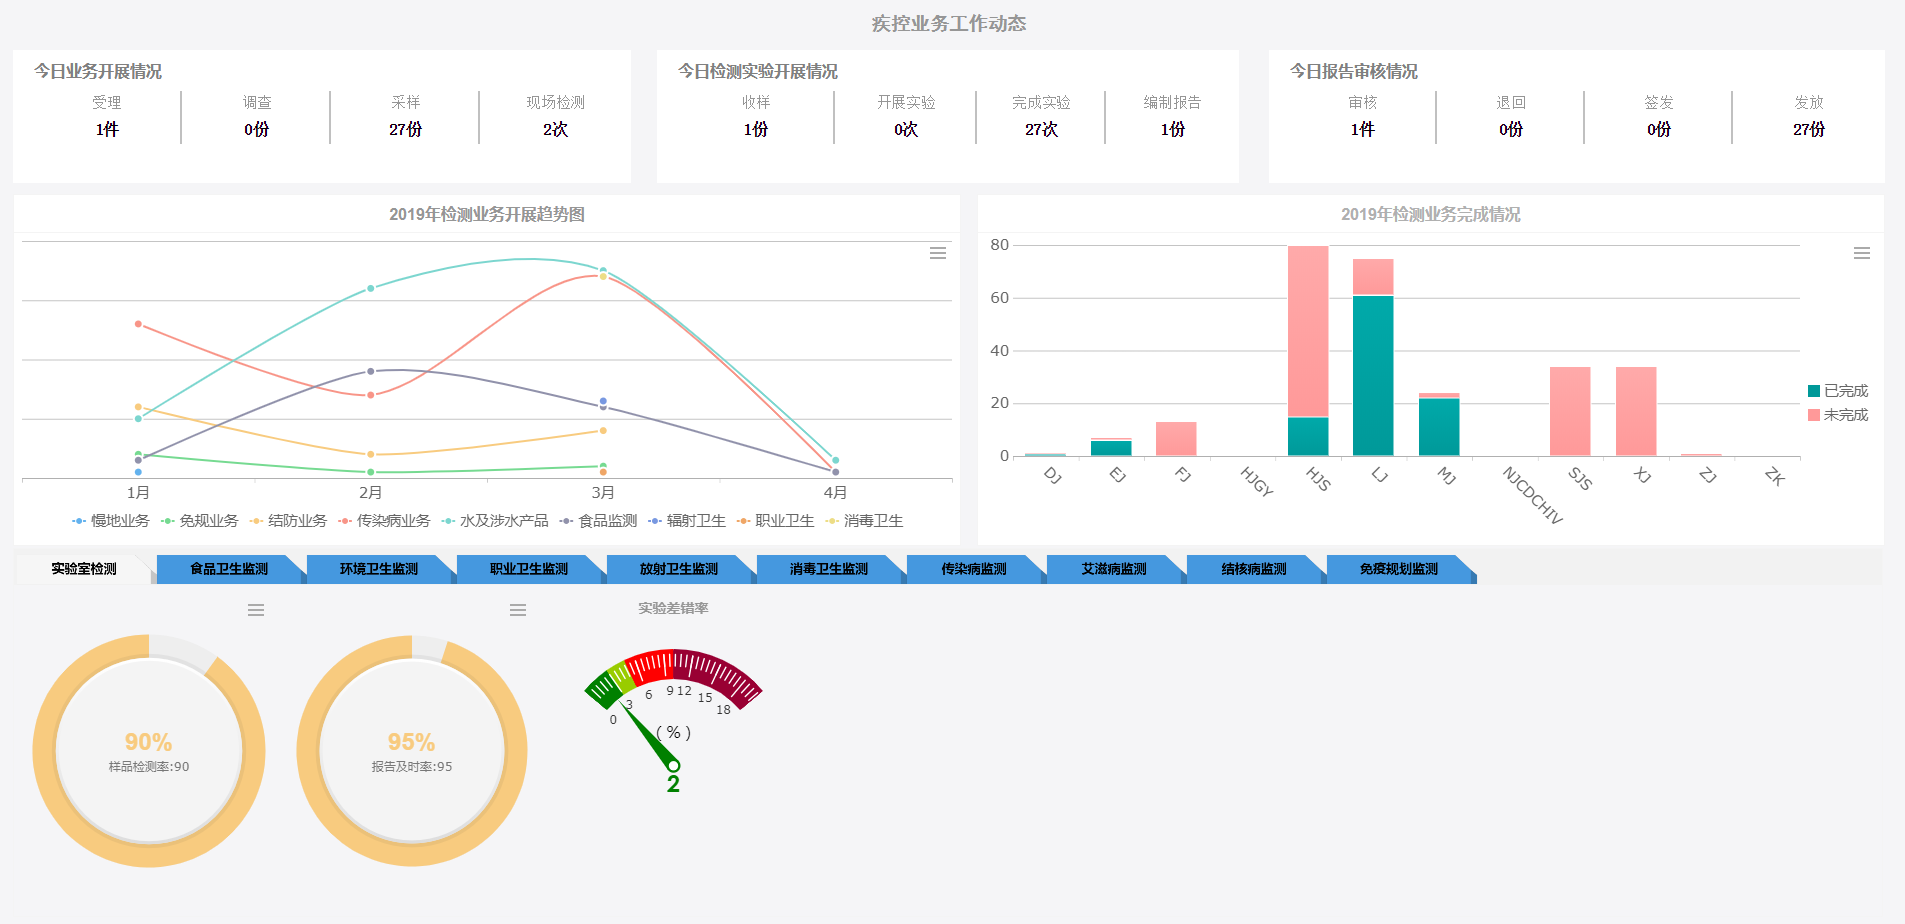
Task: Toggle the 水及涉水产品 legend series
Action: [x=495, y=521]
